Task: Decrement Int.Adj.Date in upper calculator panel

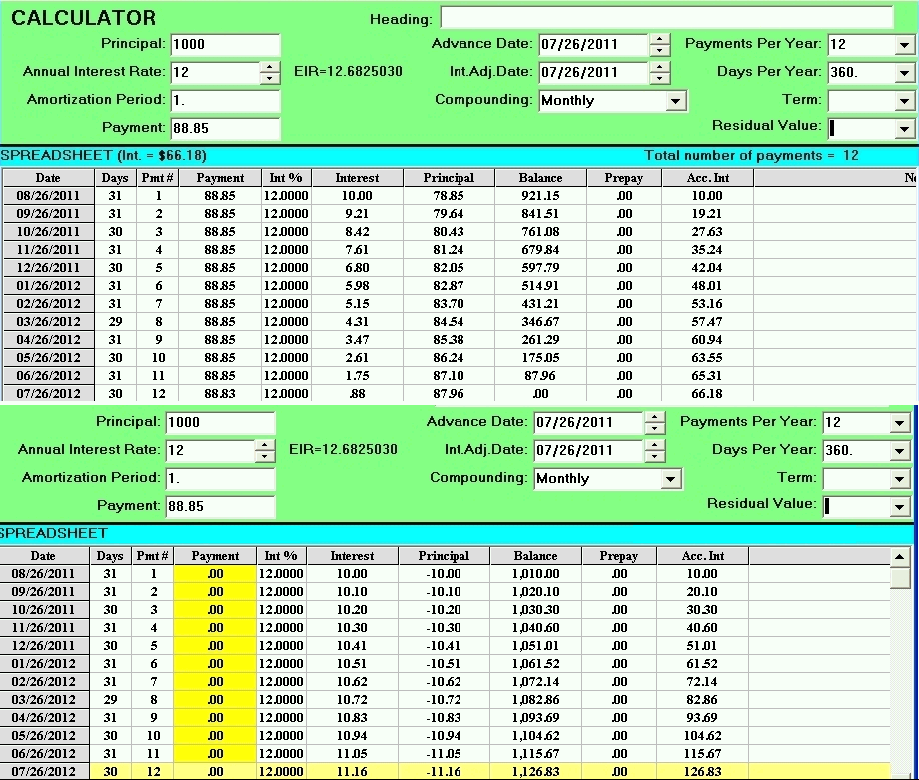Action: click(659, 78)
